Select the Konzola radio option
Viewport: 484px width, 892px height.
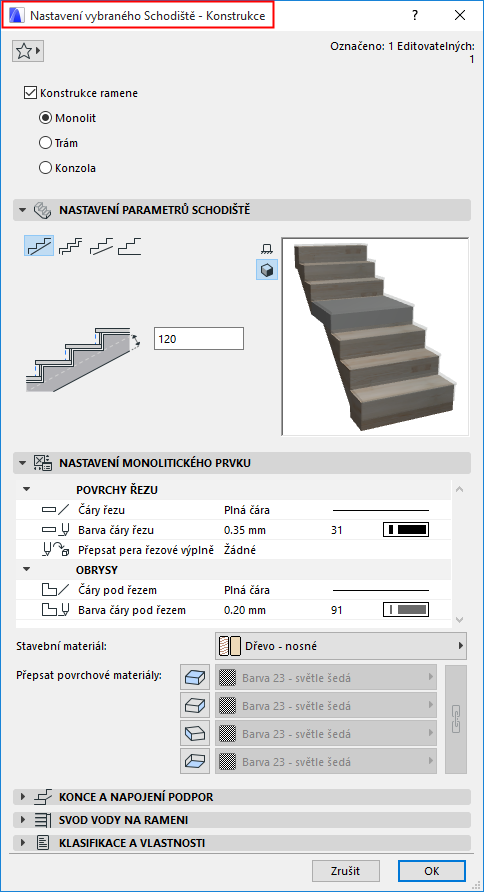[x=45, y=168]
